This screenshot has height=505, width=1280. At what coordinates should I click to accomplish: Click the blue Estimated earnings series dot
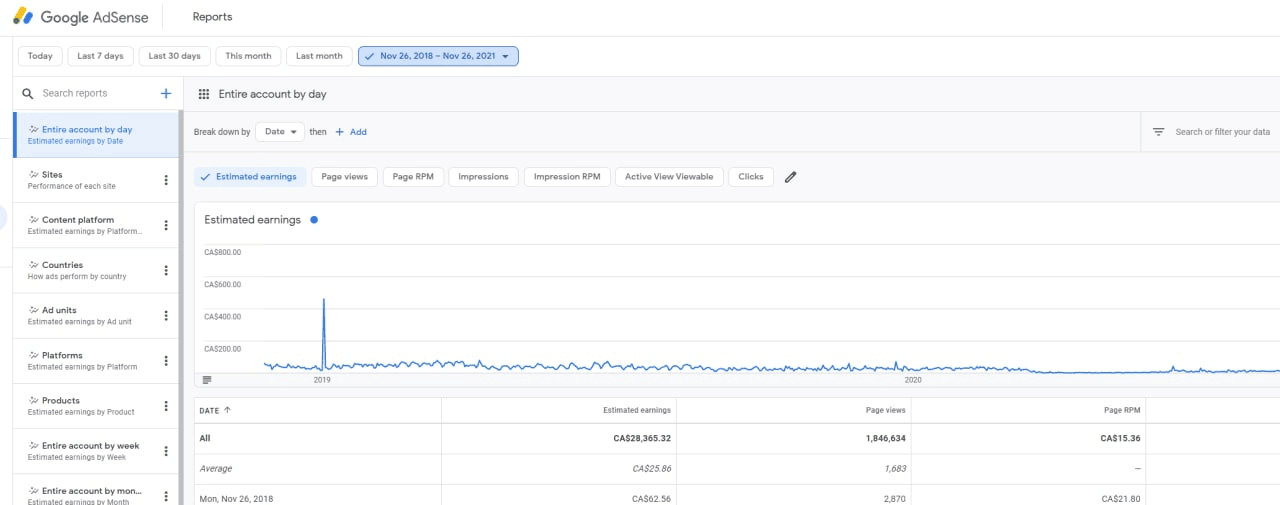(x=314, y=220)
